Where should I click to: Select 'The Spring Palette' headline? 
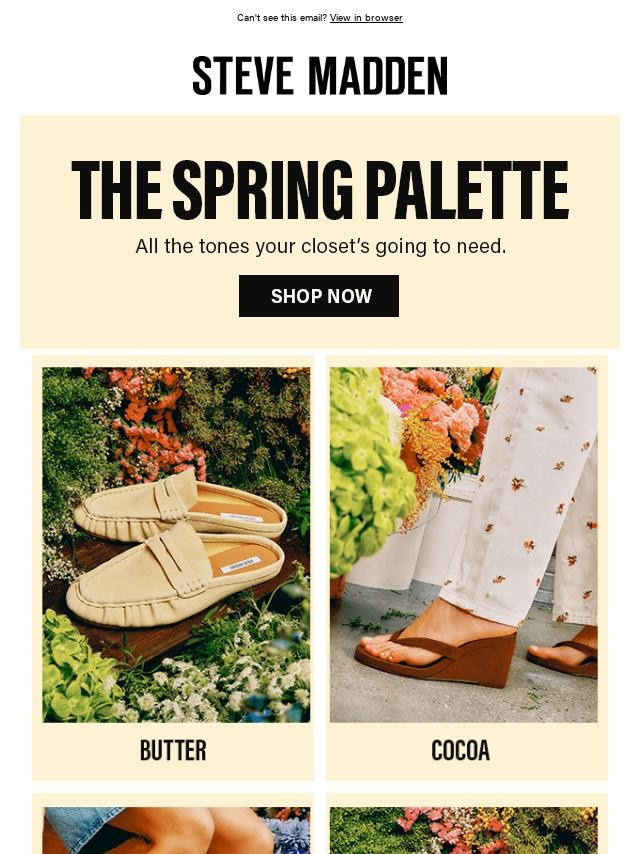tap(320, 190)
